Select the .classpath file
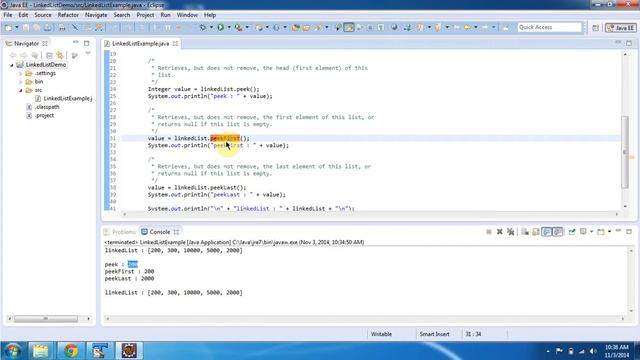Image resolution: width=640 pixels, height=360 pixels. (43, 107)
